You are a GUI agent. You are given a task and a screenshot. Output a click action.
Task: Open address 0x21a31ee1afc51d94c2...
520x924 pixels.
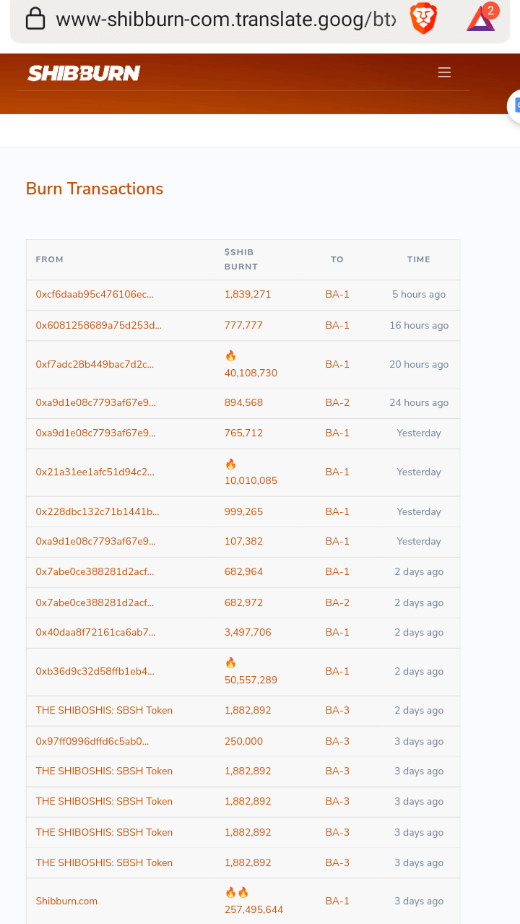(96, 472)
